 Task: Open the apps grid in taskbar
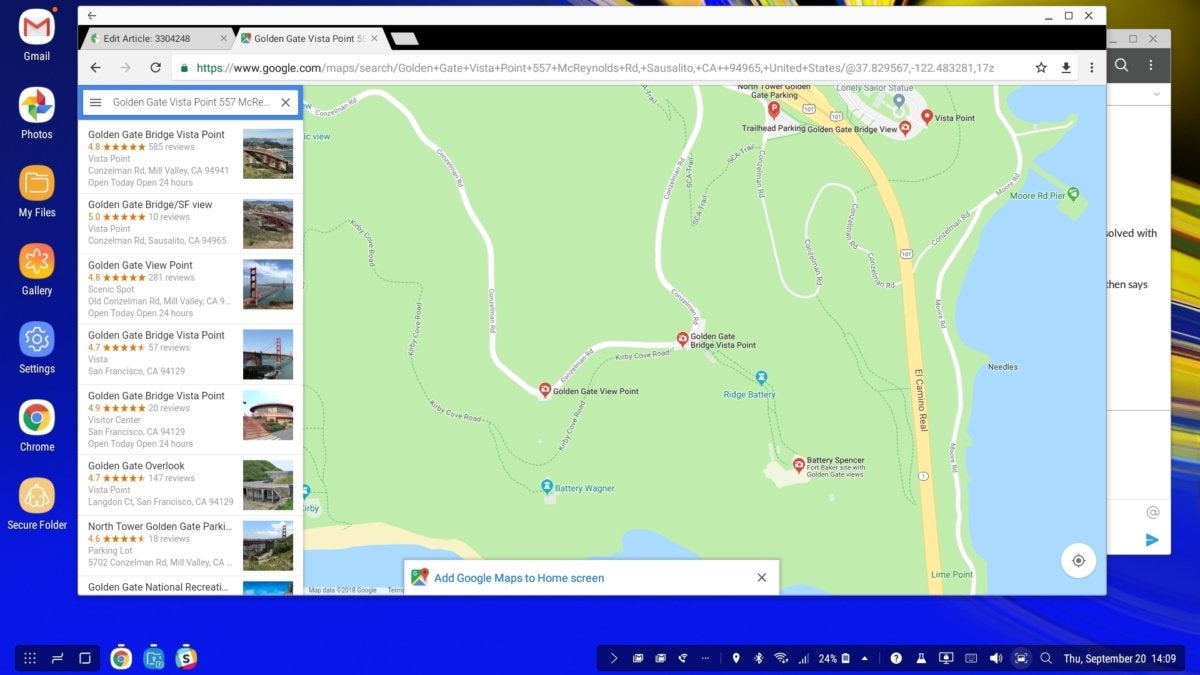click(30, 658)
